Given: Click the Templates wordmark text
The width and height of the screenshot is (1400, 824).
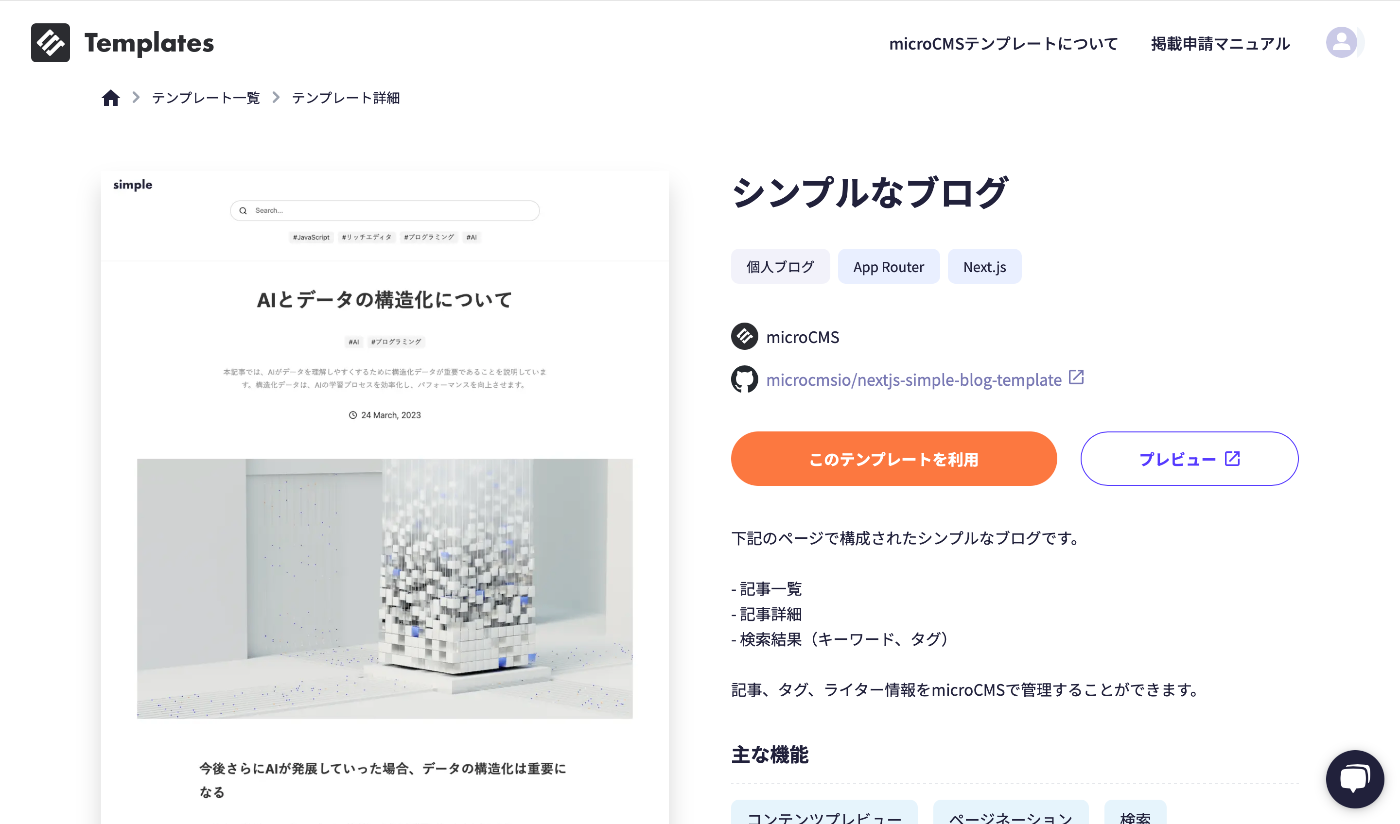Looking at the screenshot, I should coord(149,43).
